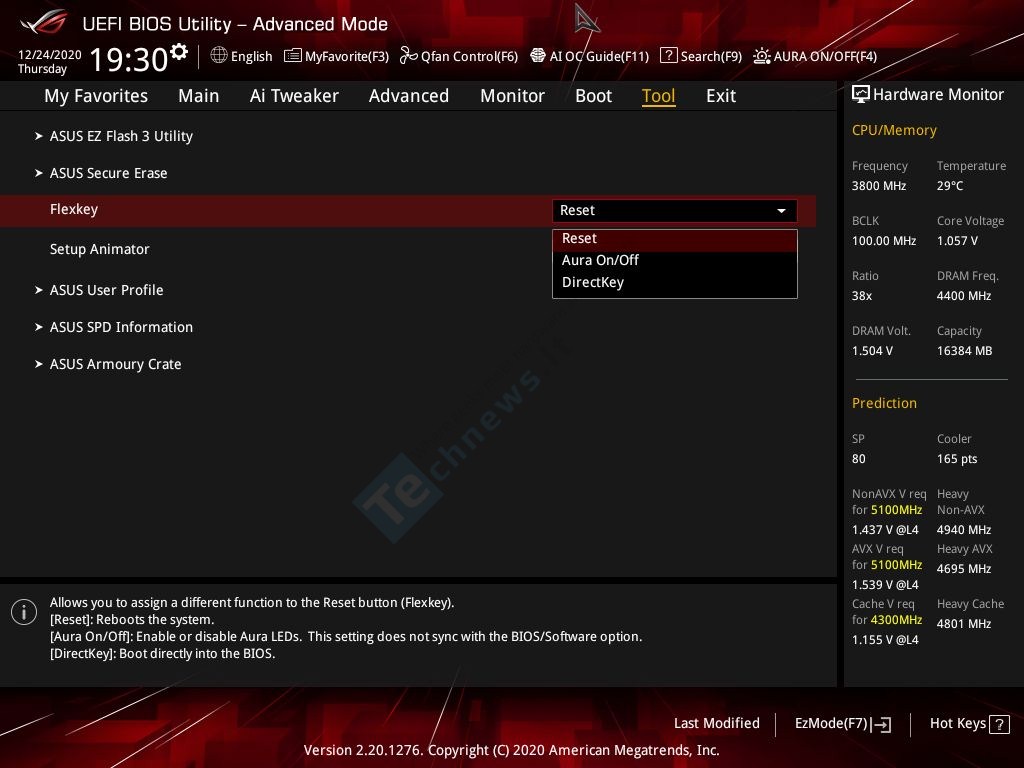The image size is (1024, 768).
Task: Click the 29°C temperature value
Action: point(950,186)
